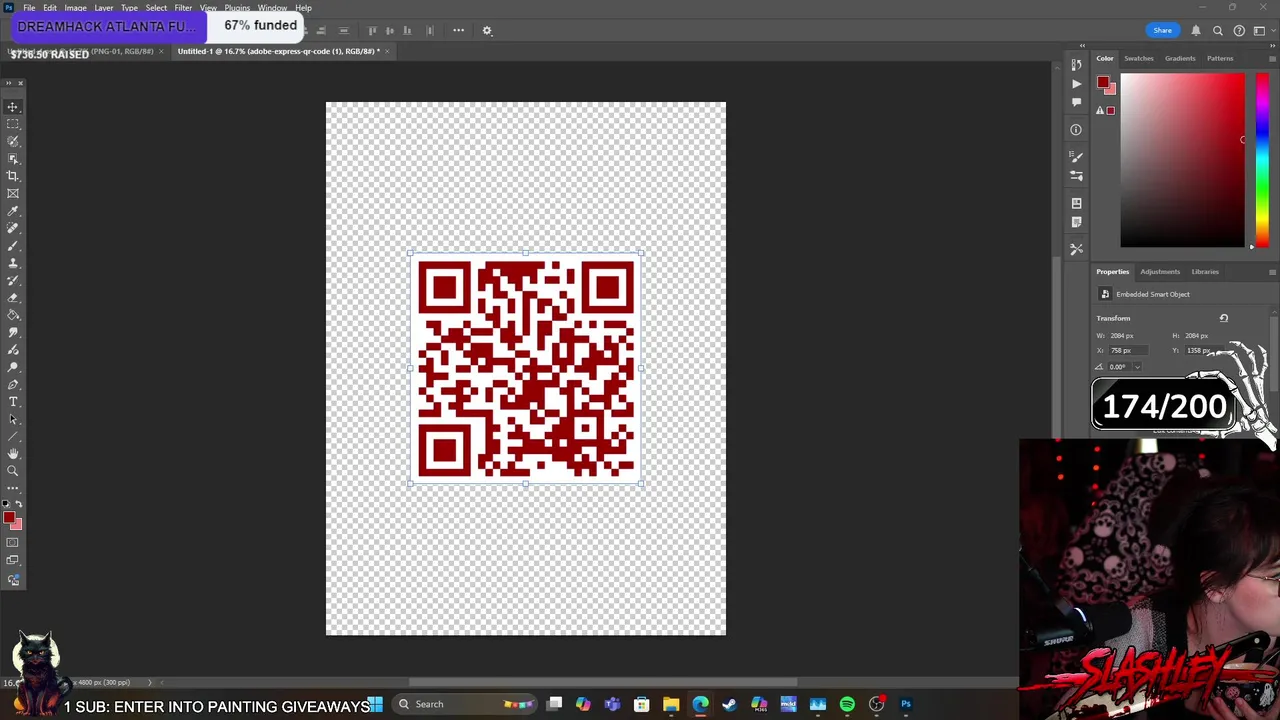The width and height of the screenshot is (1280, 720).
Task: Adjust the rainbow hue slider
Action: [1262, 160]
